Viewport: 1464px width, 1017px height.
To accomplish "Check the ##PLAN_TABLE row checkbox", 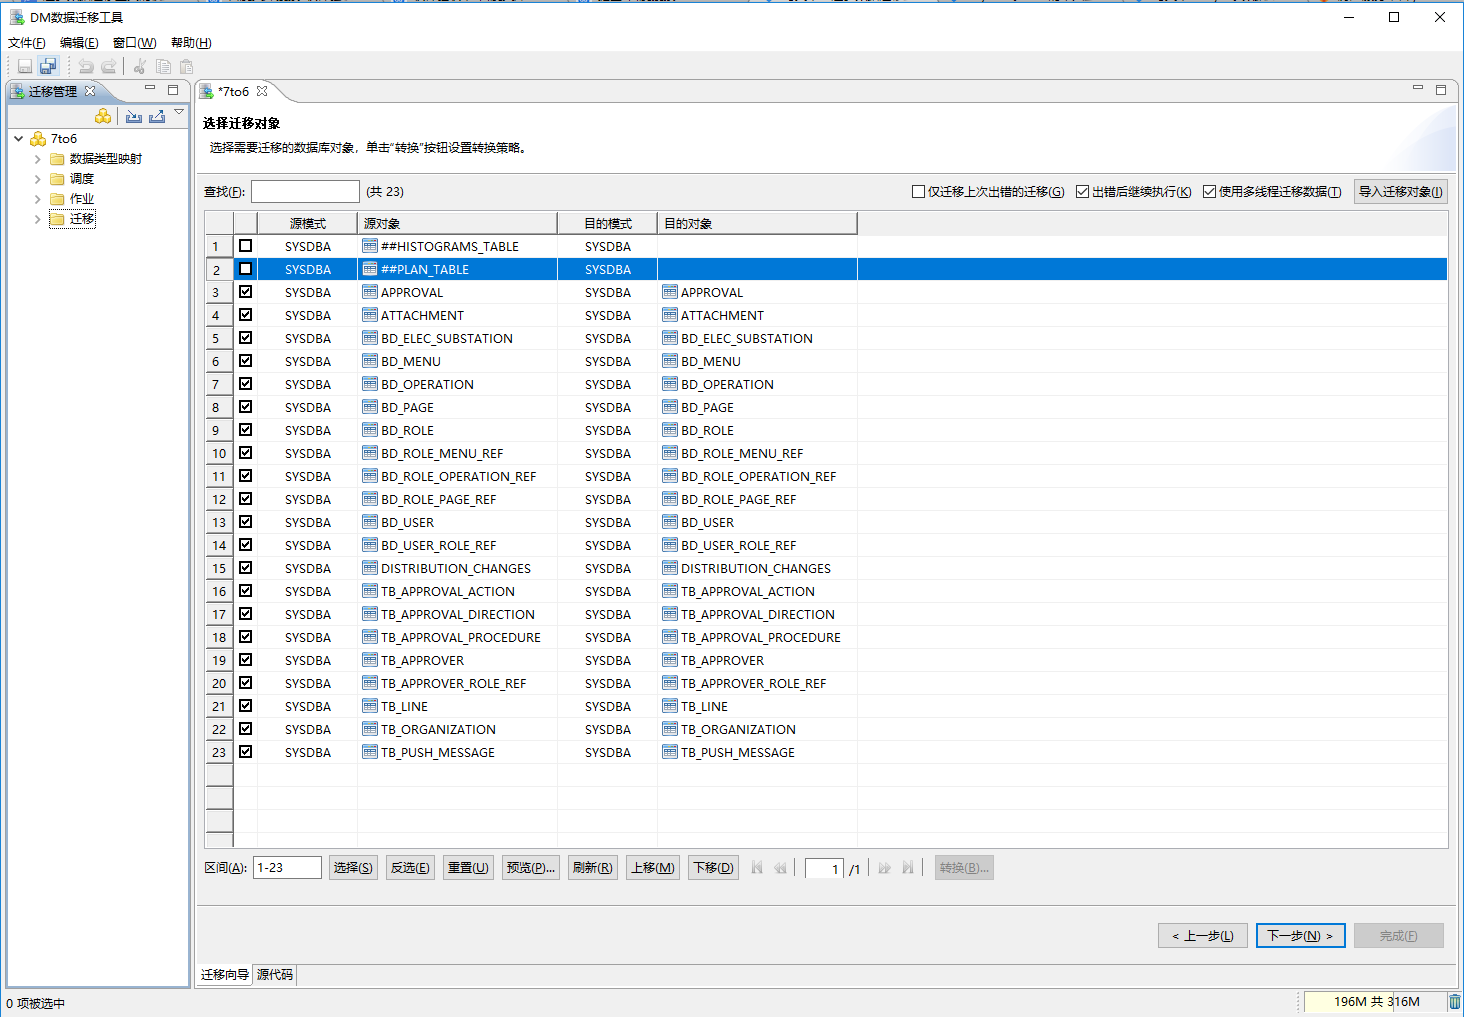I will click(245, 269).
